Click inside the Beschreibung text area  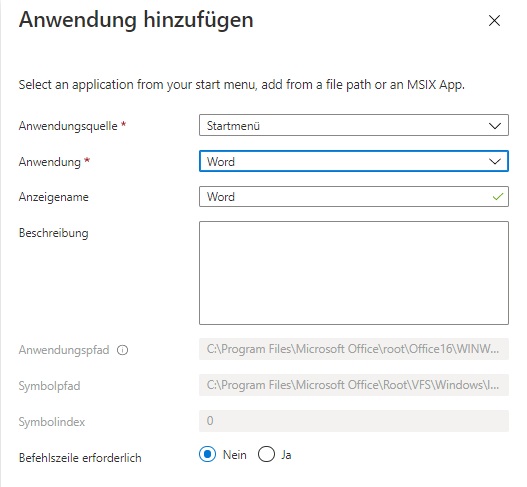(354, 273)
